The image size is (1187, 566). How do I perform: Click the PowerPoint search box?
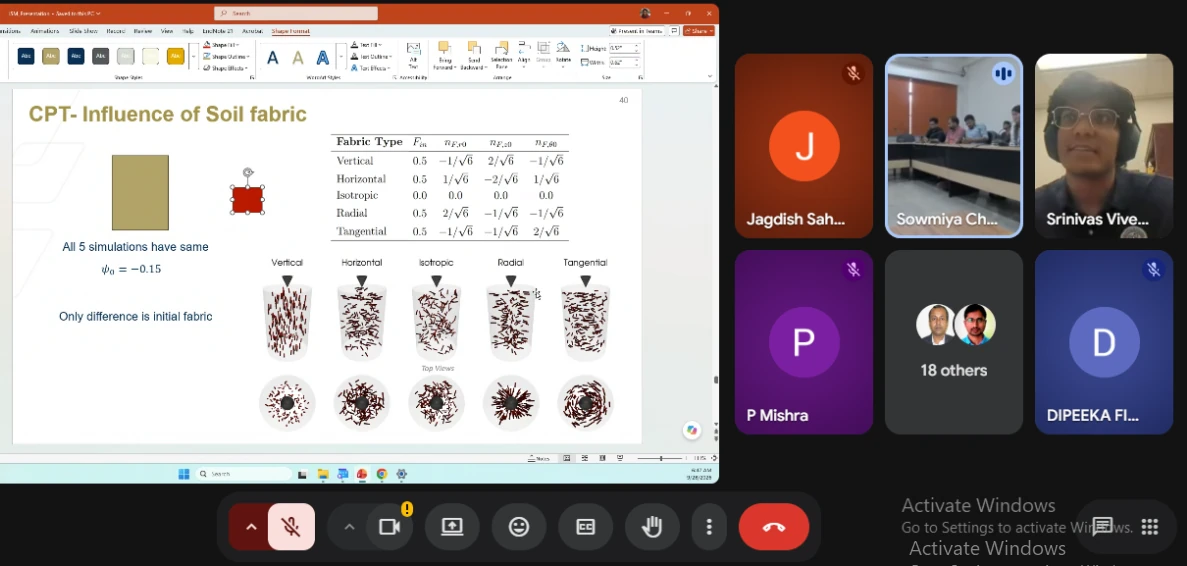pos(296,13)
